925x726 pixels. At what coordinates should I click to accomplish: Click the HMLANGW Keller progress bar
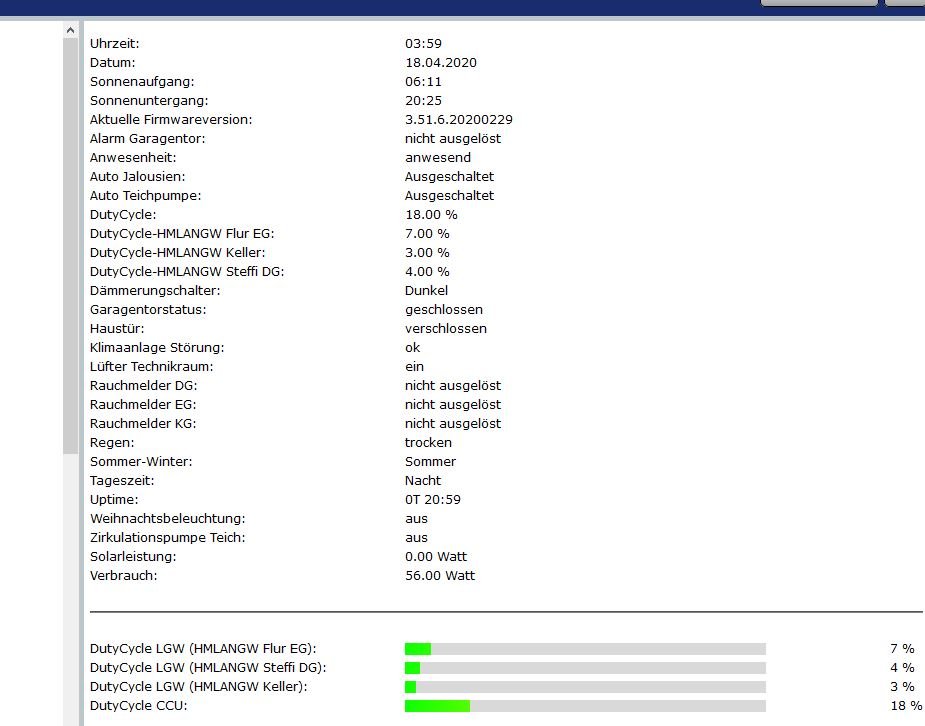(585, 687)
